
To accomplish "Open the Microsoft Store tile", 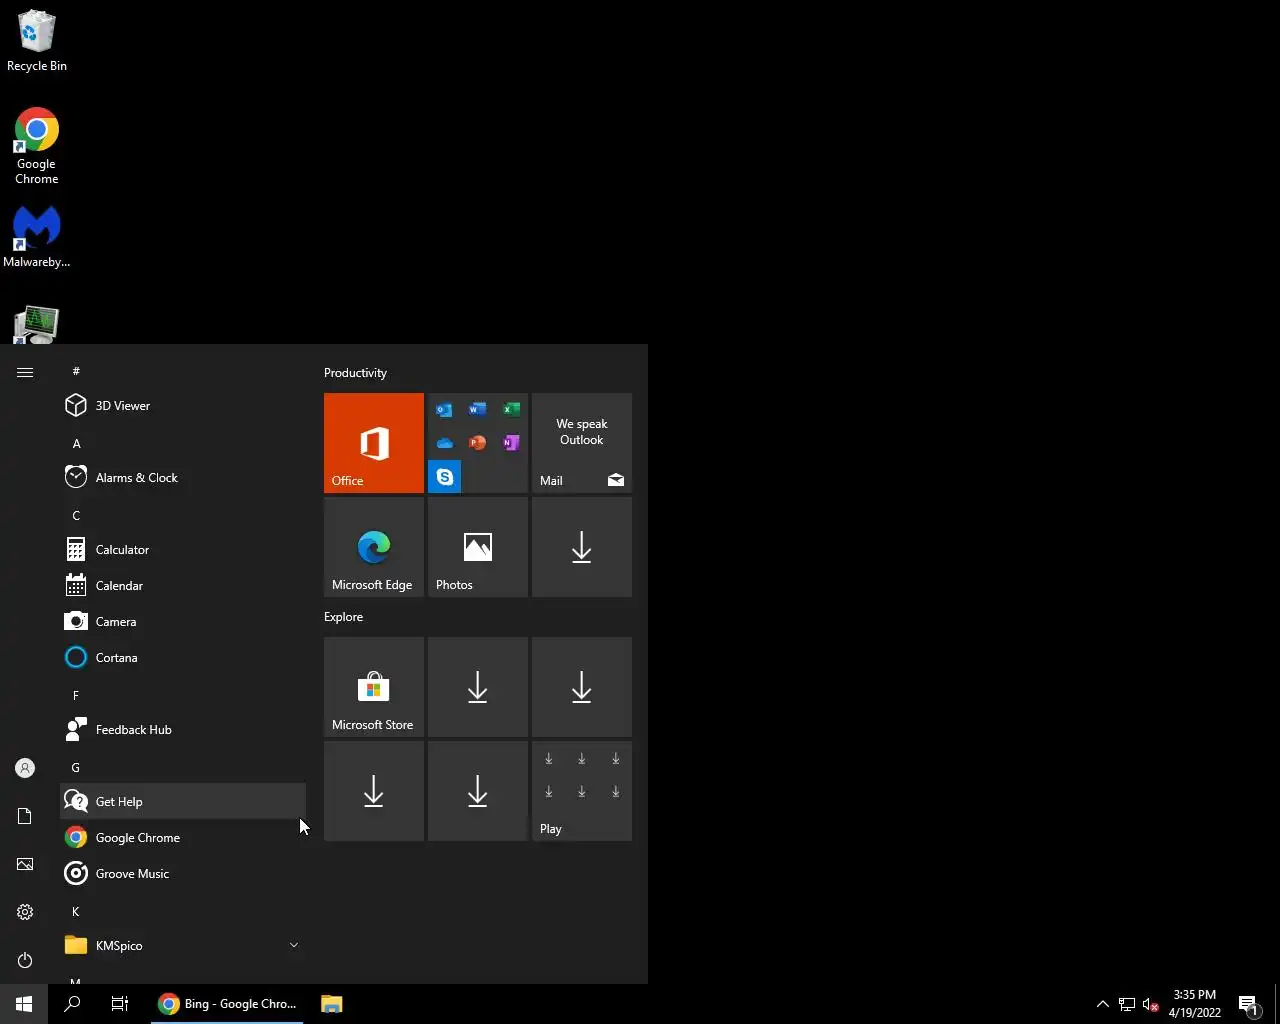I will click(x=374, y=687).
